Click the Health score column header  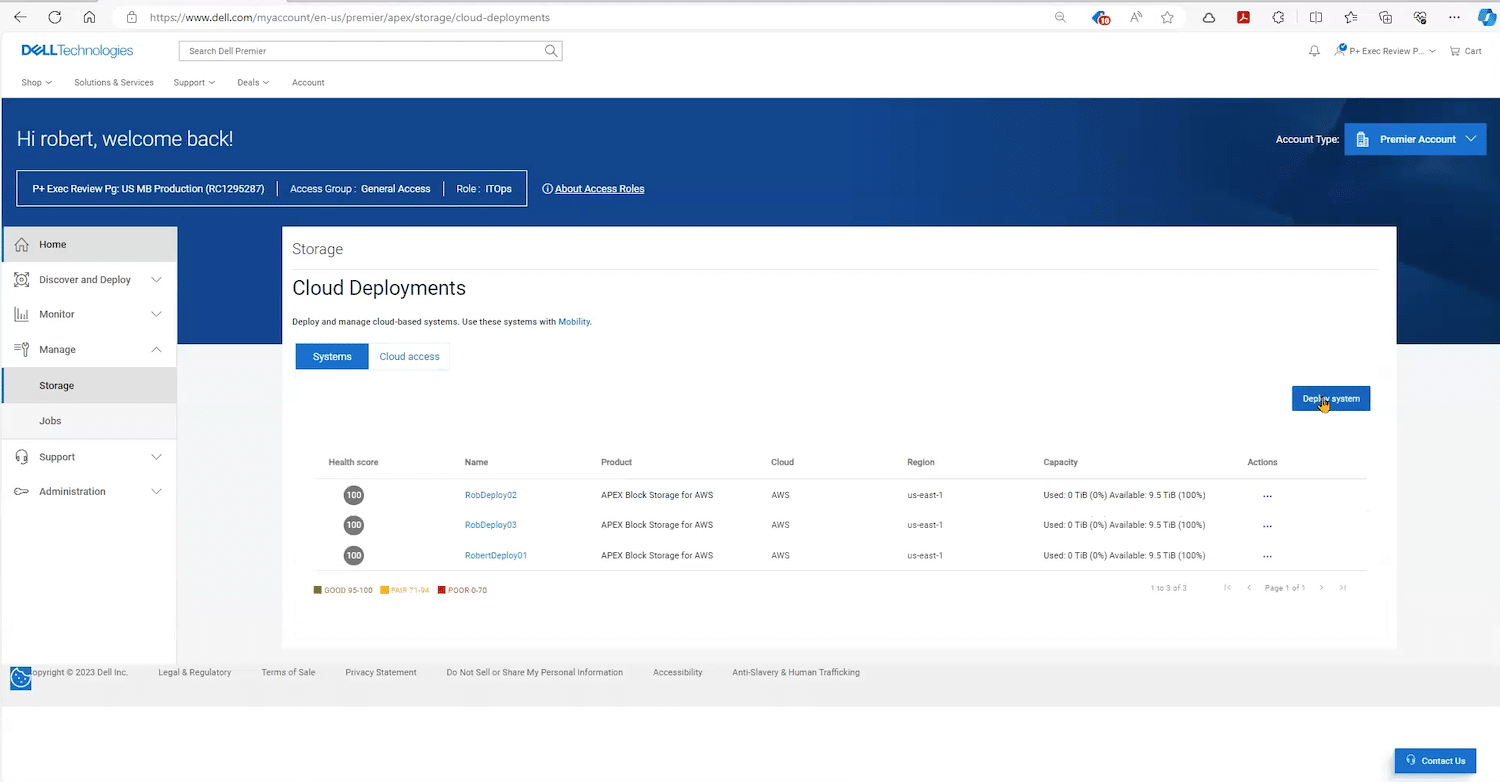tap(353, 462)
